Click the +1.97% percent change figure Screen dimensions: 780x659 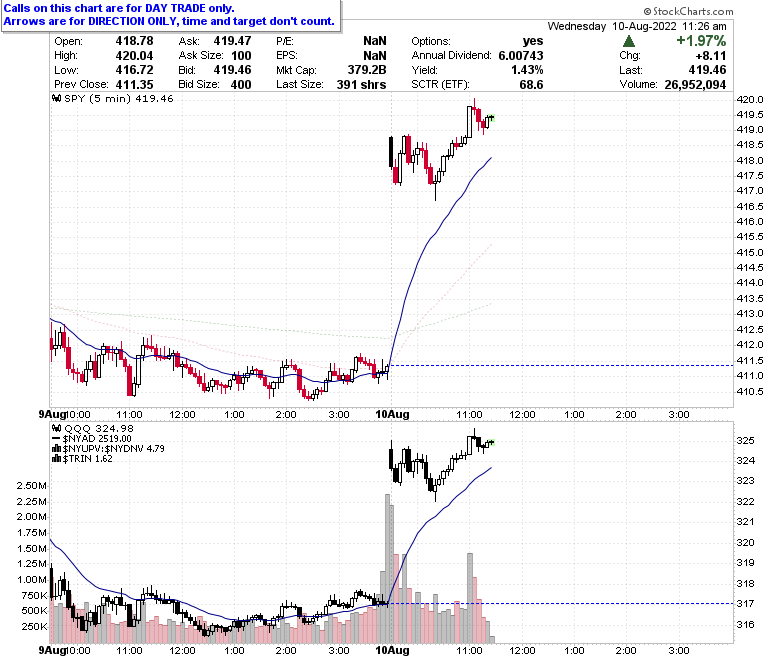[701, 40]
